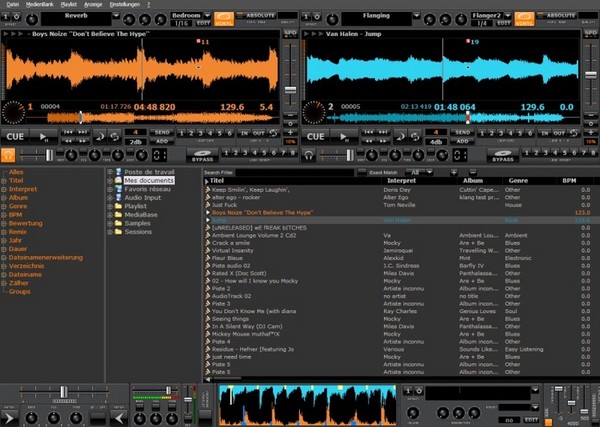Toggle the effect power button on deck 1
600x427 pixels.
point(16,17)
